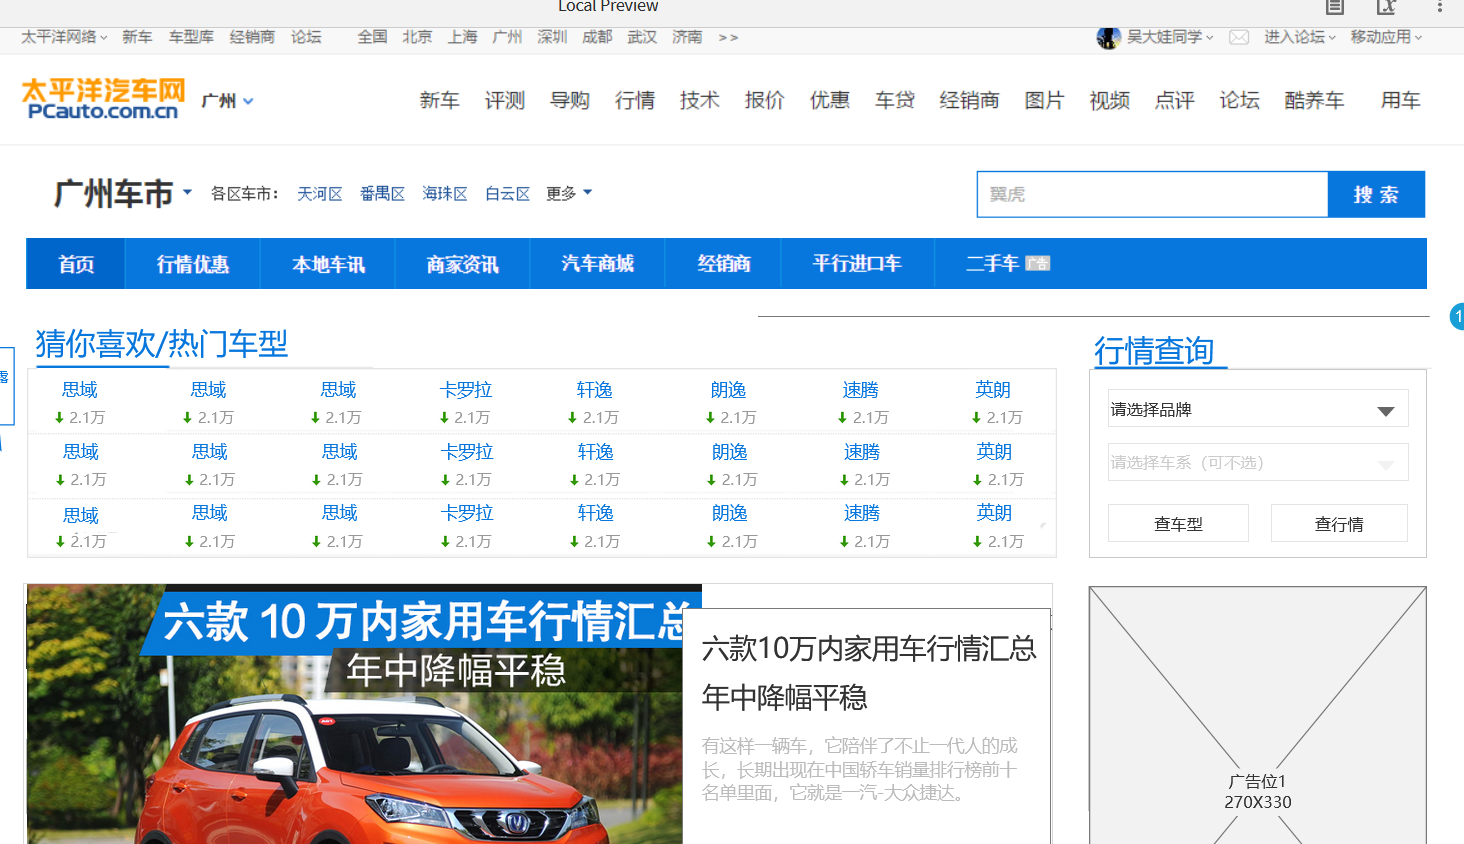Click the 查行情 button
Screen dimensions: 1464x844
tap(1339, 523)
